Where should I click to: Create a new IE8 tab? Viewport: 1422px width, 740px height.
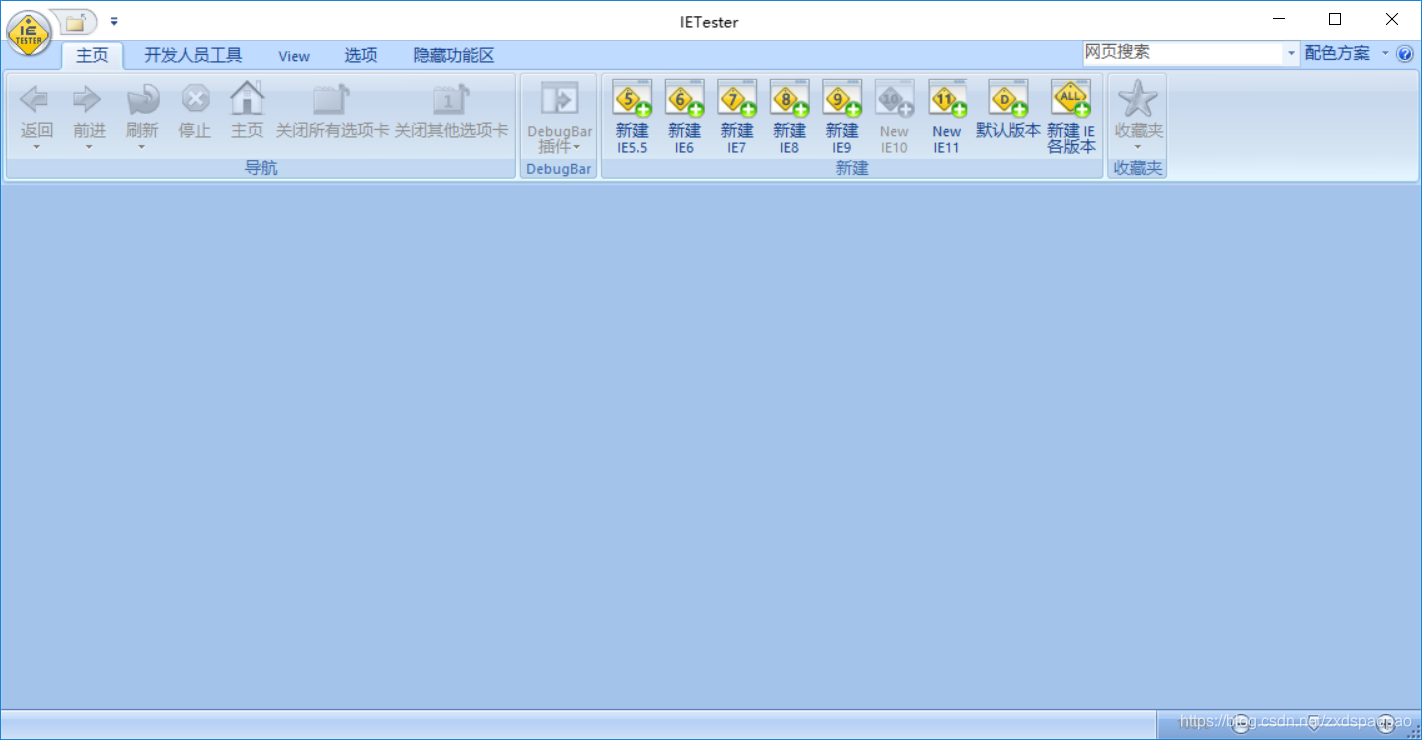tap(789, 117)
